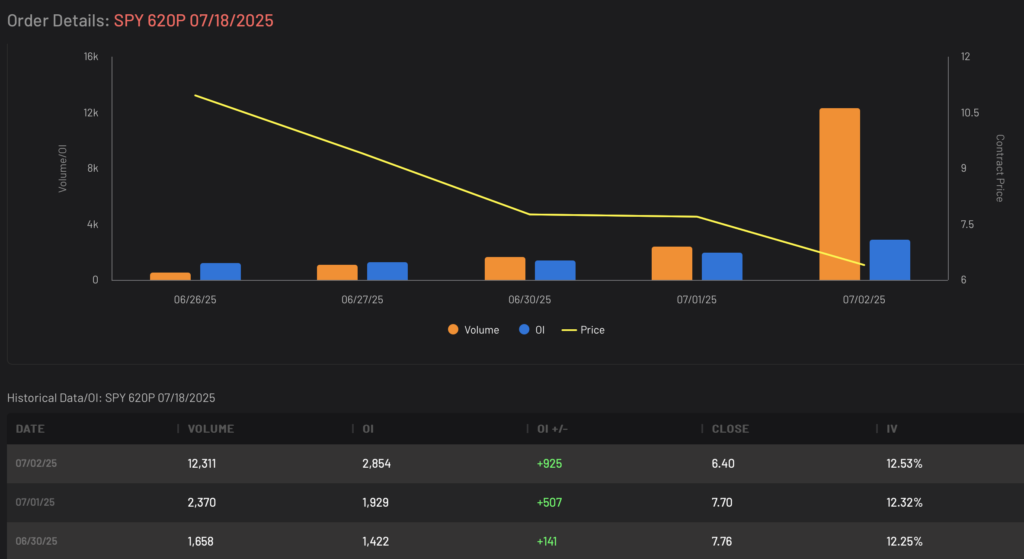Click the Historical Data/OI section heading
The width and height of the screenshot is (1024, 559).
click(111, 398)
